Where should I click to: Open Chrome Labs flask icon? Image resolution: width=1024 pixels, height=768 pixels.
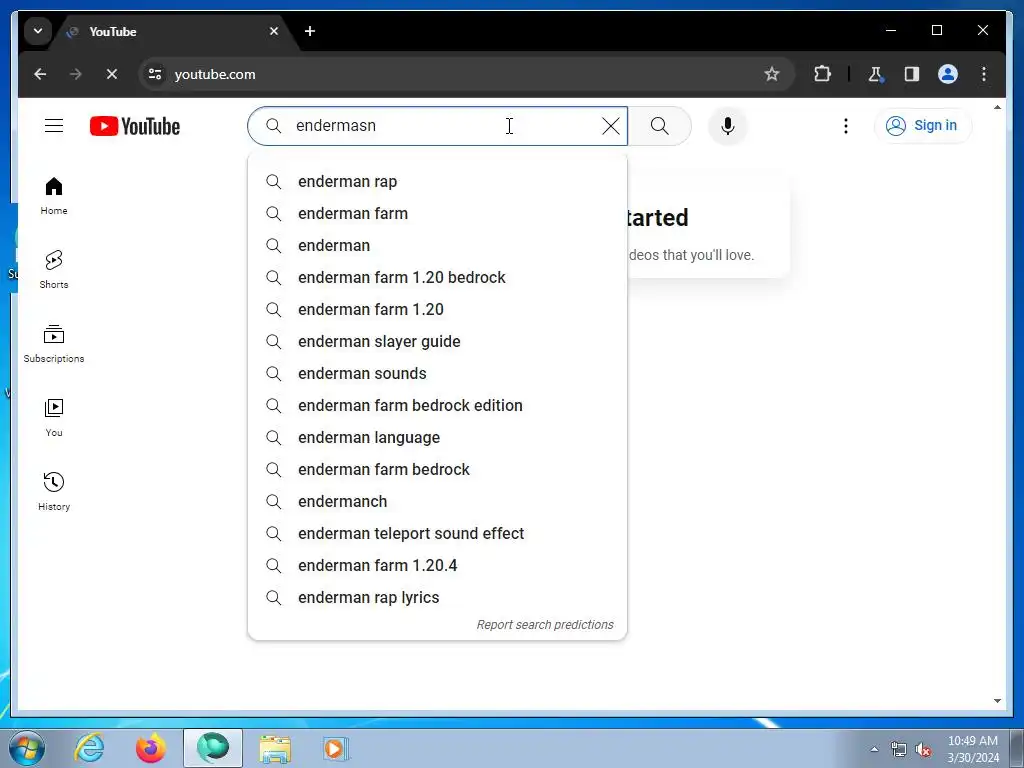click(x=875, y=74)
